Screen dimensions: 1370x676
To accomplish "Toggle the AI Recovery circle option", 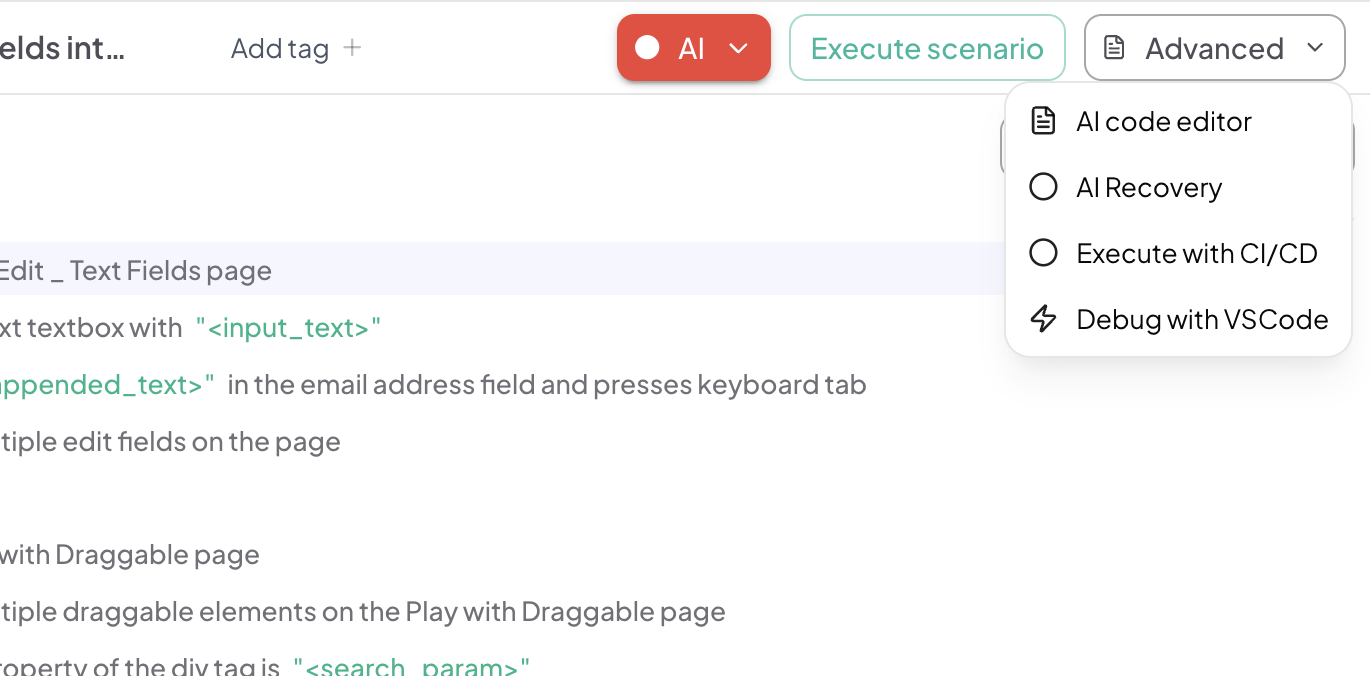I will click(x=1043, y=187).
